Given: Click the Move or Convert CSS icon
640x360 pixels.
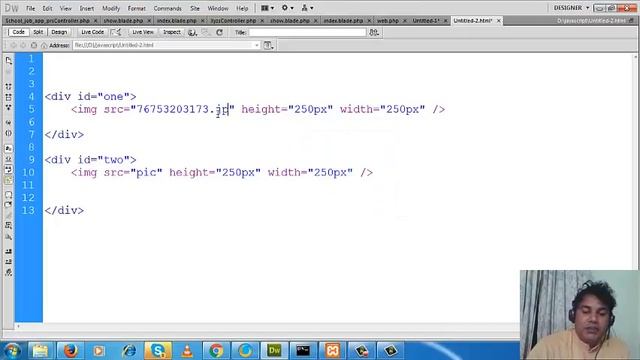Looking at the screenshot, I should click(x=9, y=237).
